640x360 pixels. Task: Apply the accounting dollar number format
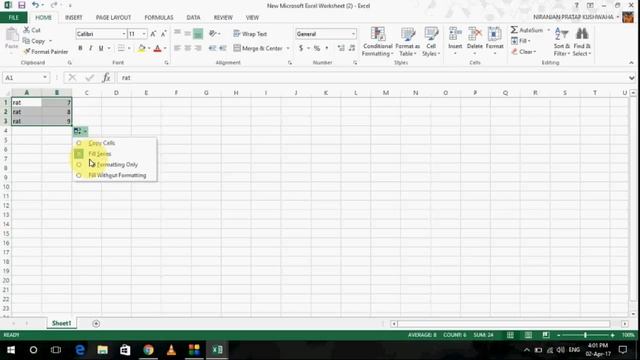tap(301, 48)
